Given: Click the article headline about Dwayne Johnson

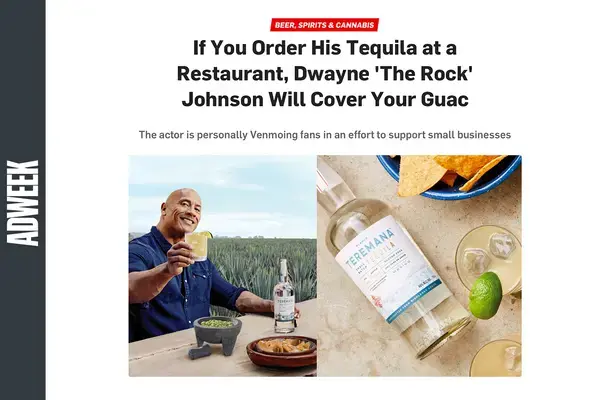Looking at the screenshot, I should 324,73.
